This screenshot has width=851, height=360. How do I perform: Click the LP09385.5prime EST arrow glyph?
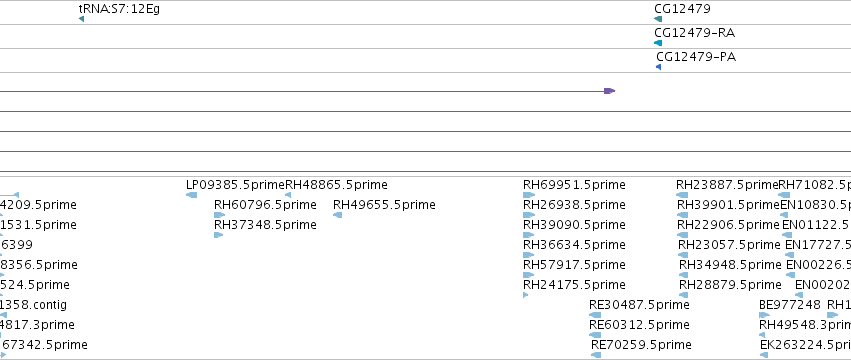pos(192,195)
